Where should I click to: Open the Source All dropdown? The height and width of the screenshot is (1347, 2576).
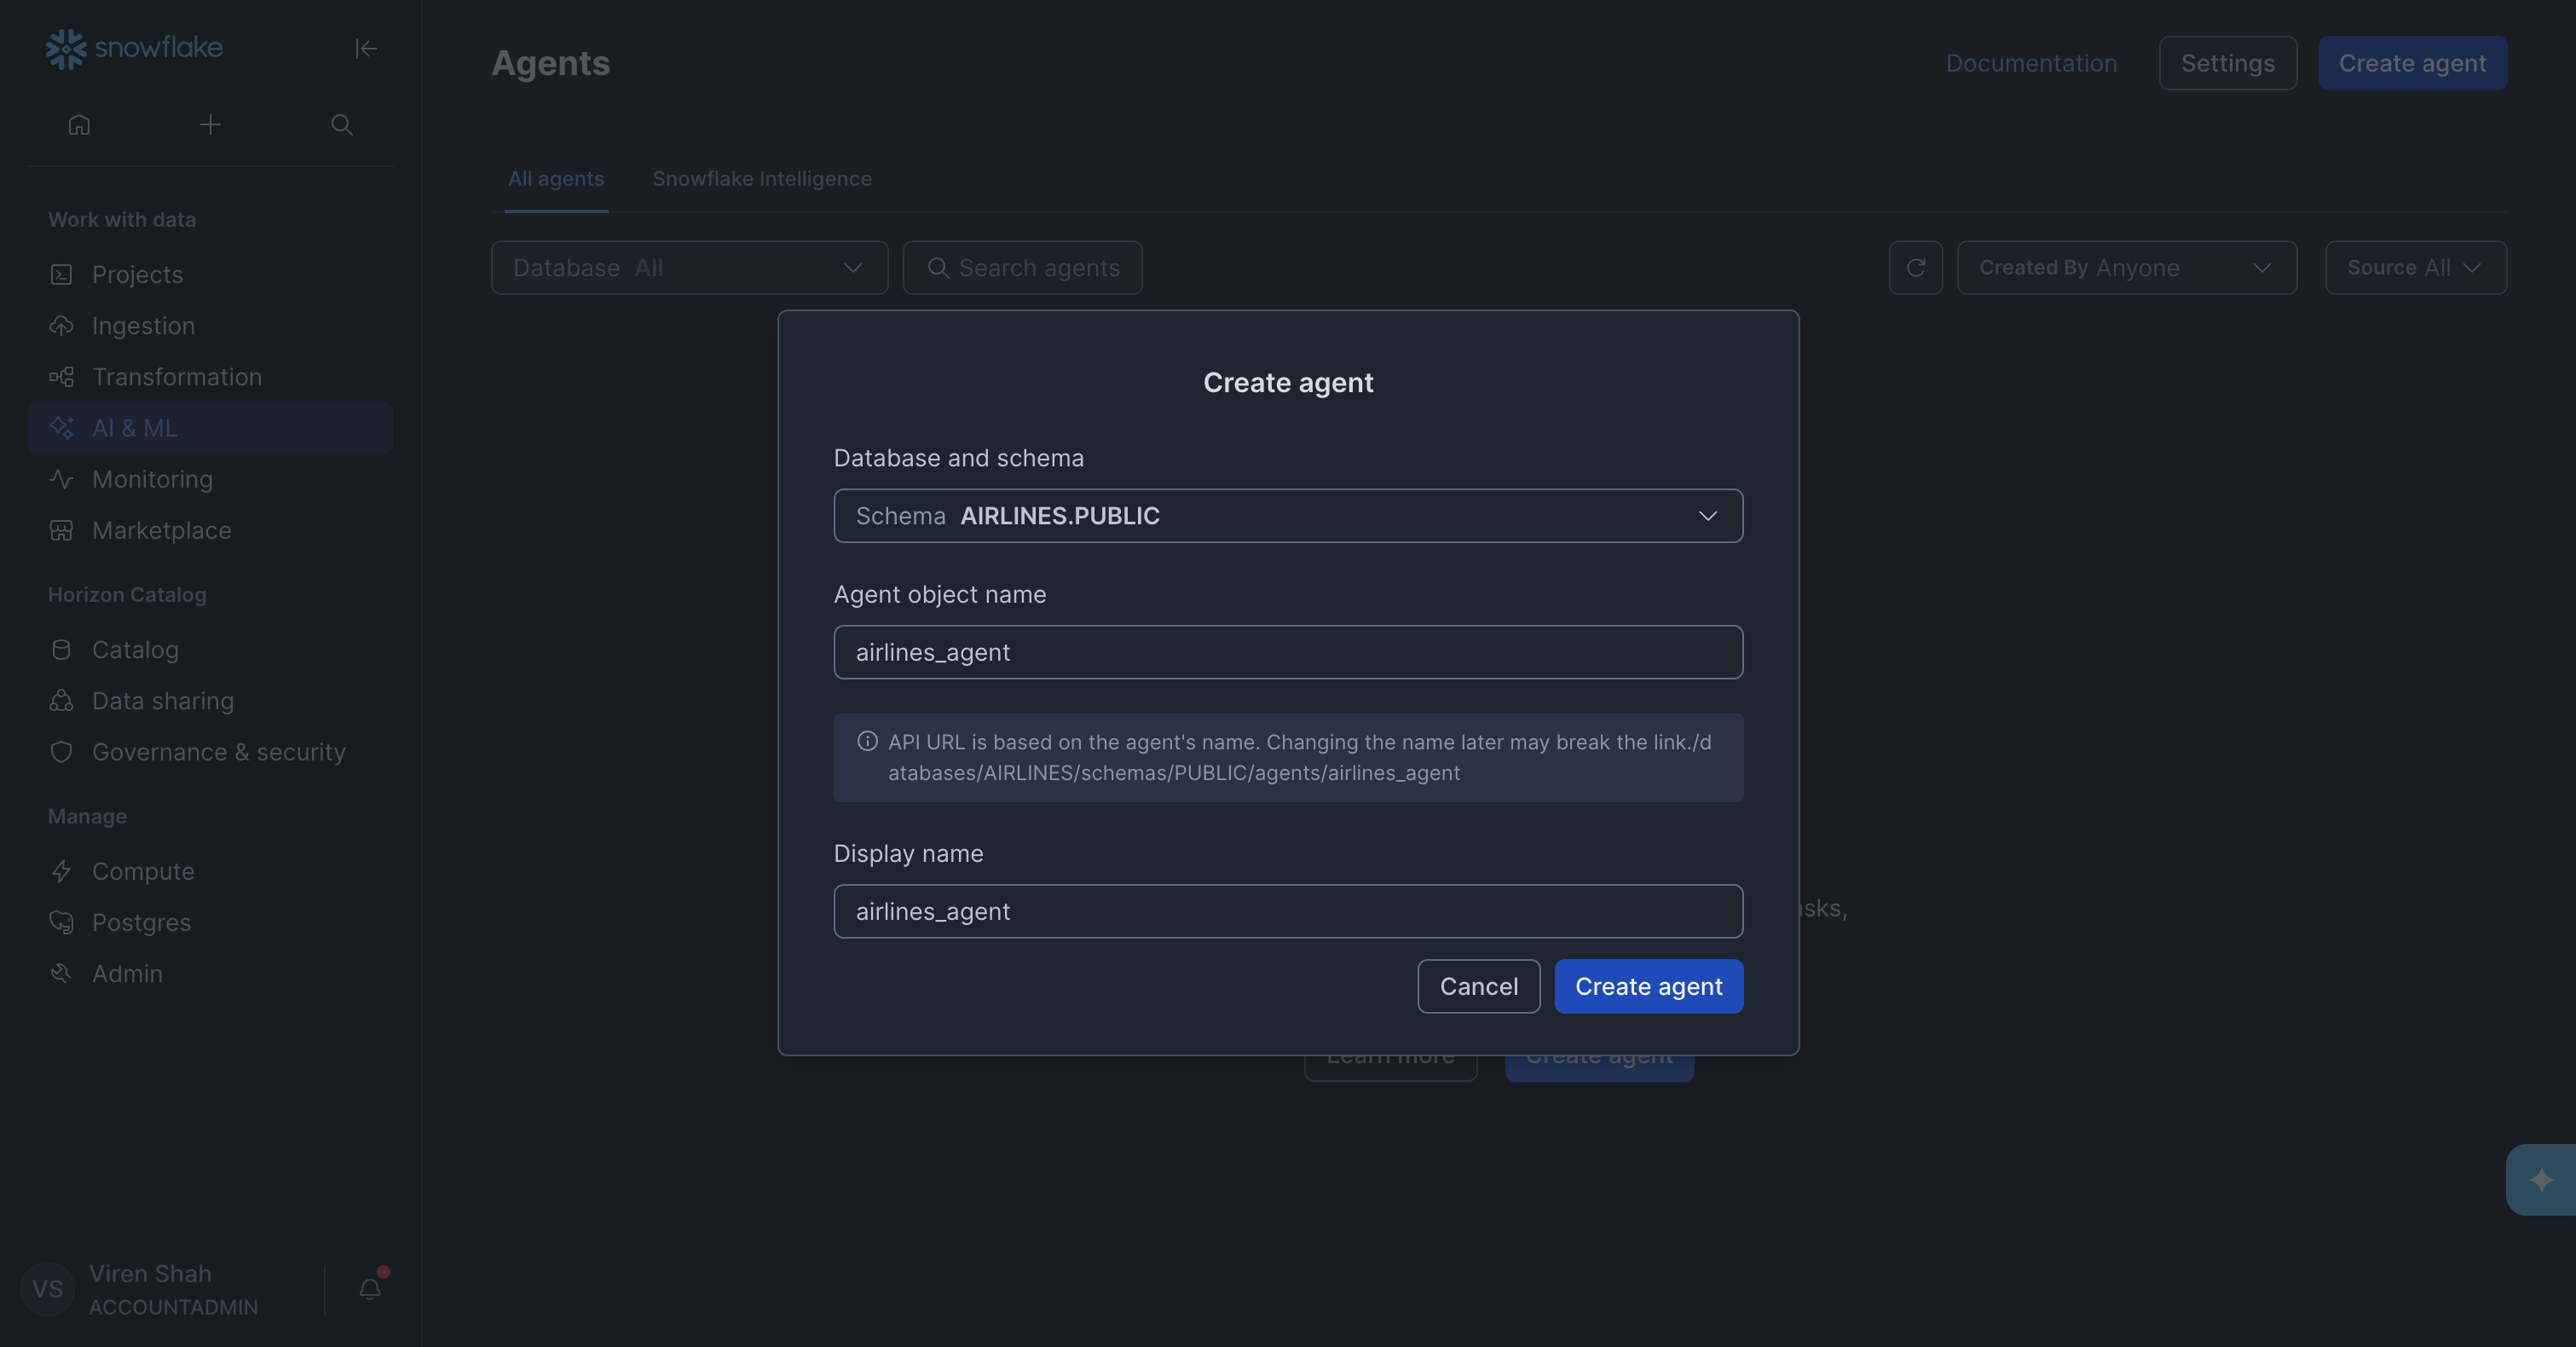(2415, 267)
